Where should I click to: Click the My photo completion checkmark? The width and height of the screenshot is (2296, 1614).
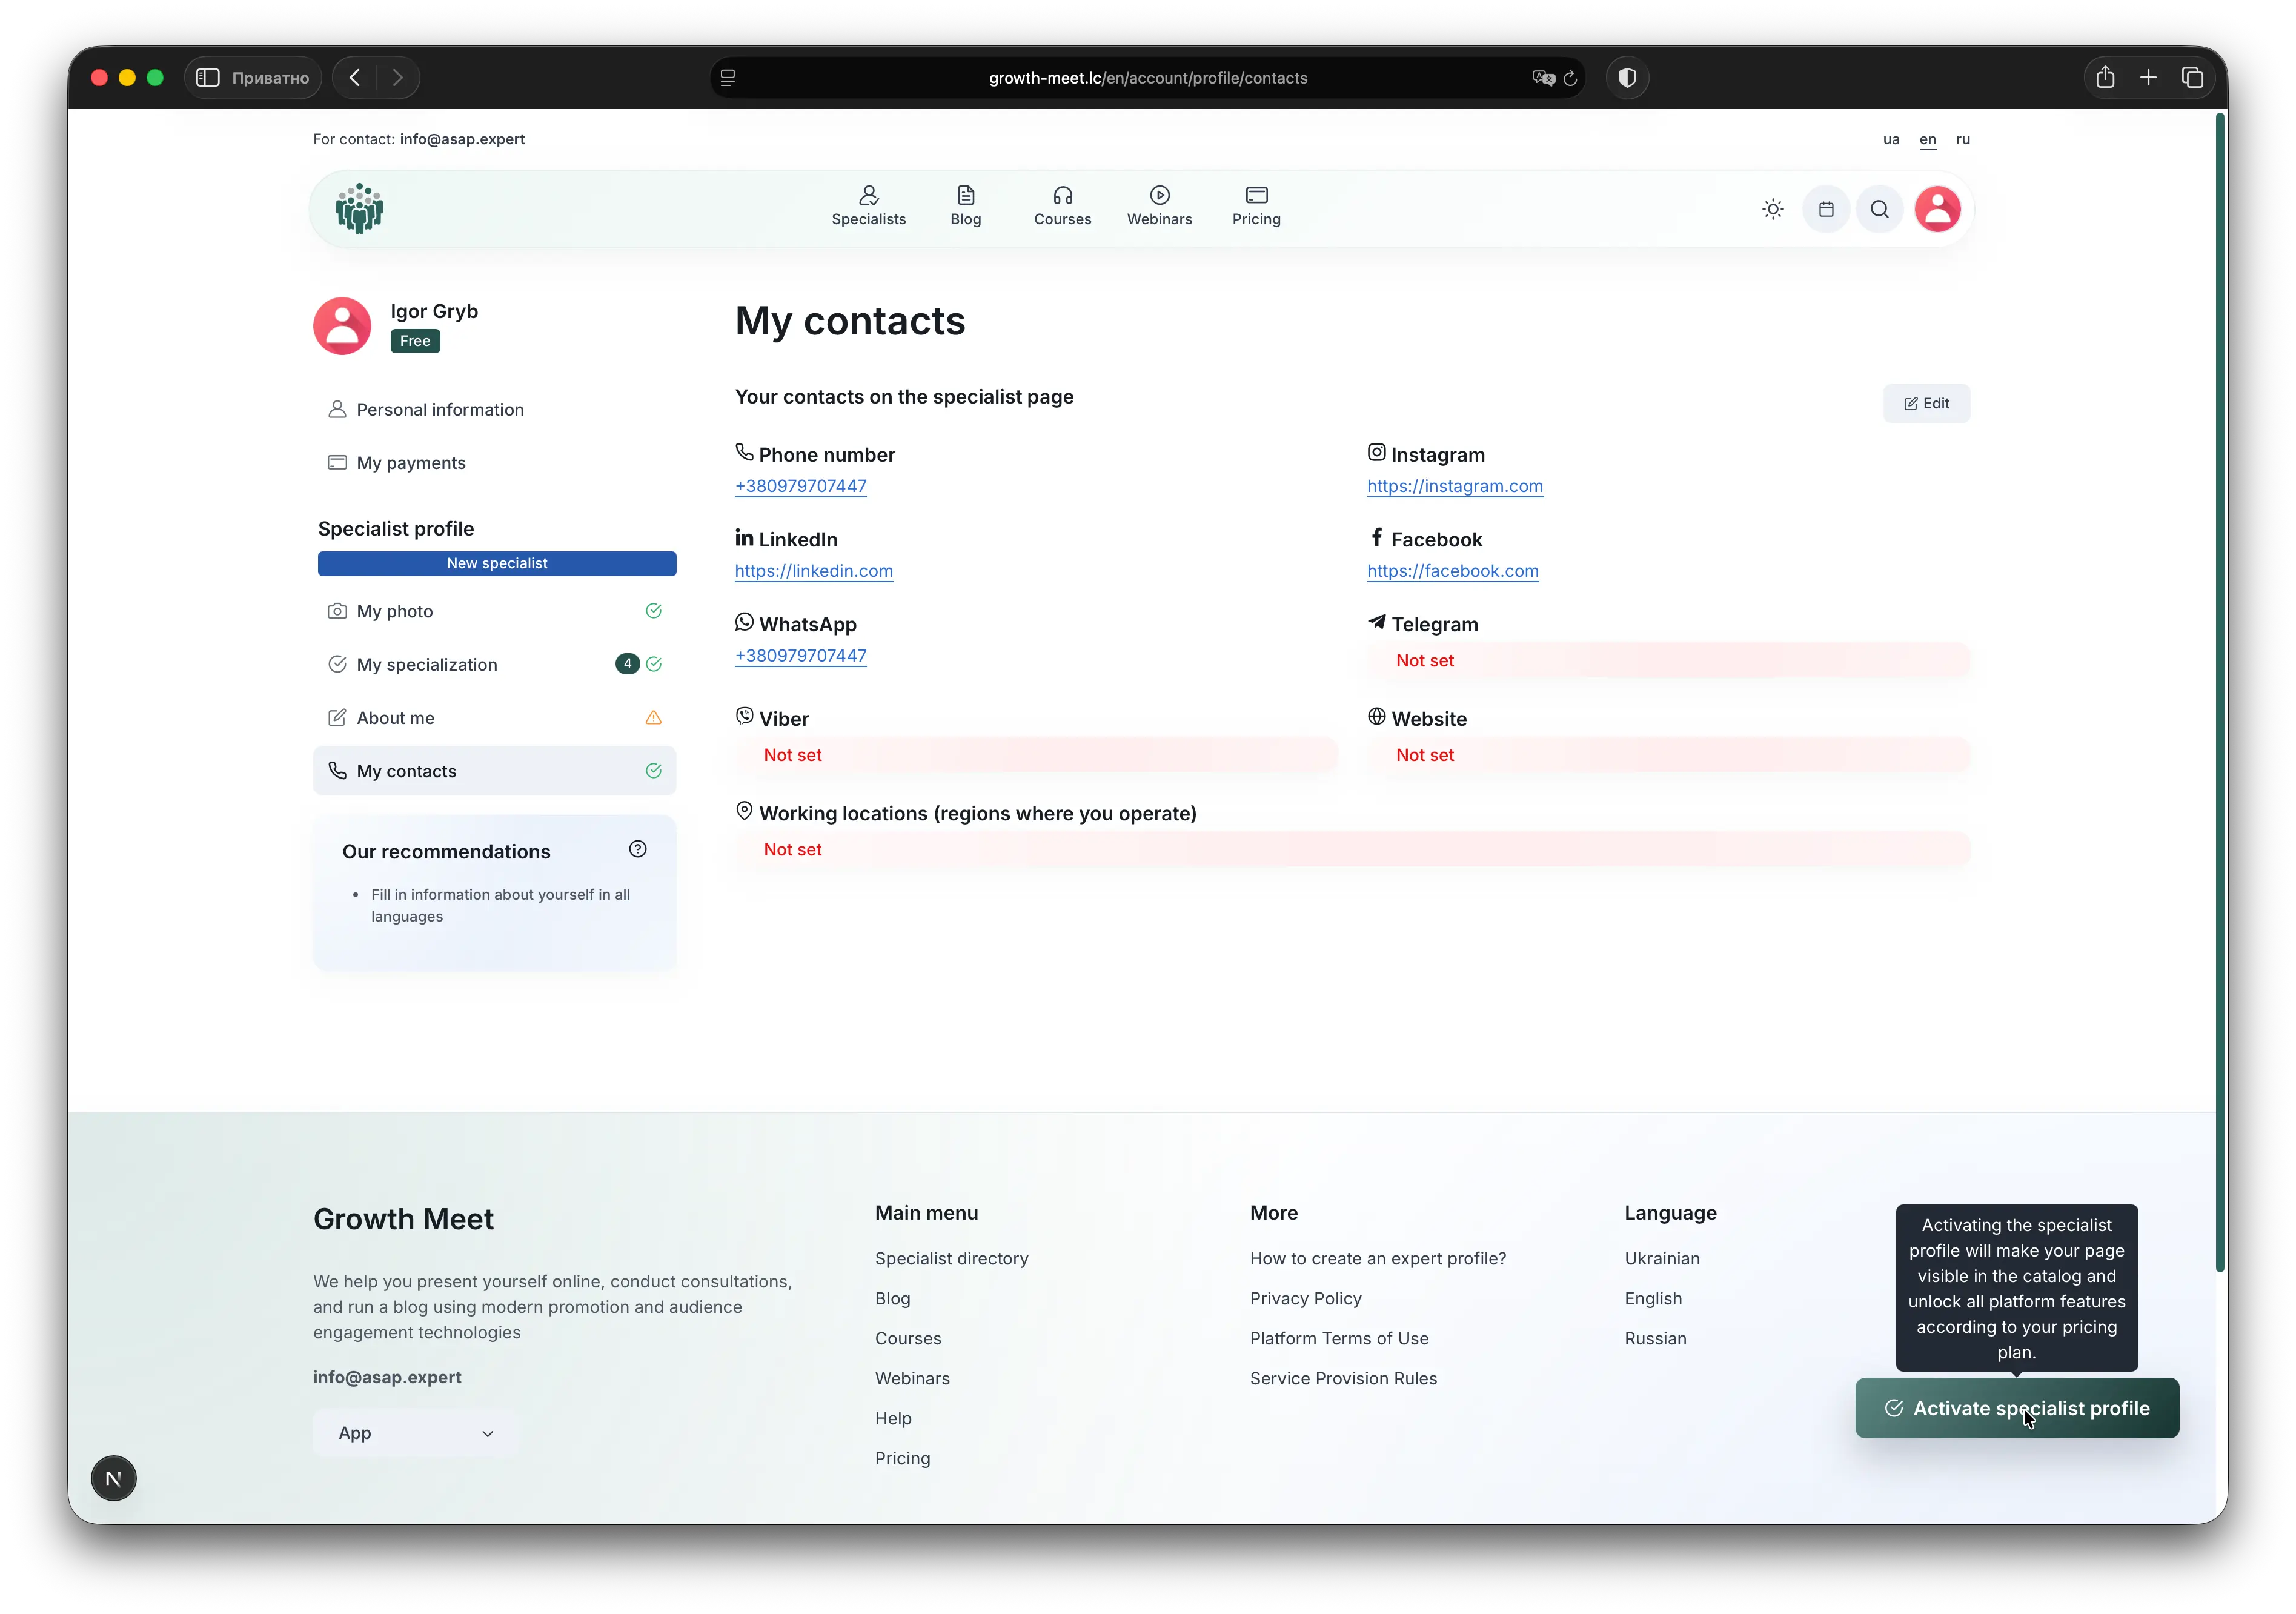point(654,611)
